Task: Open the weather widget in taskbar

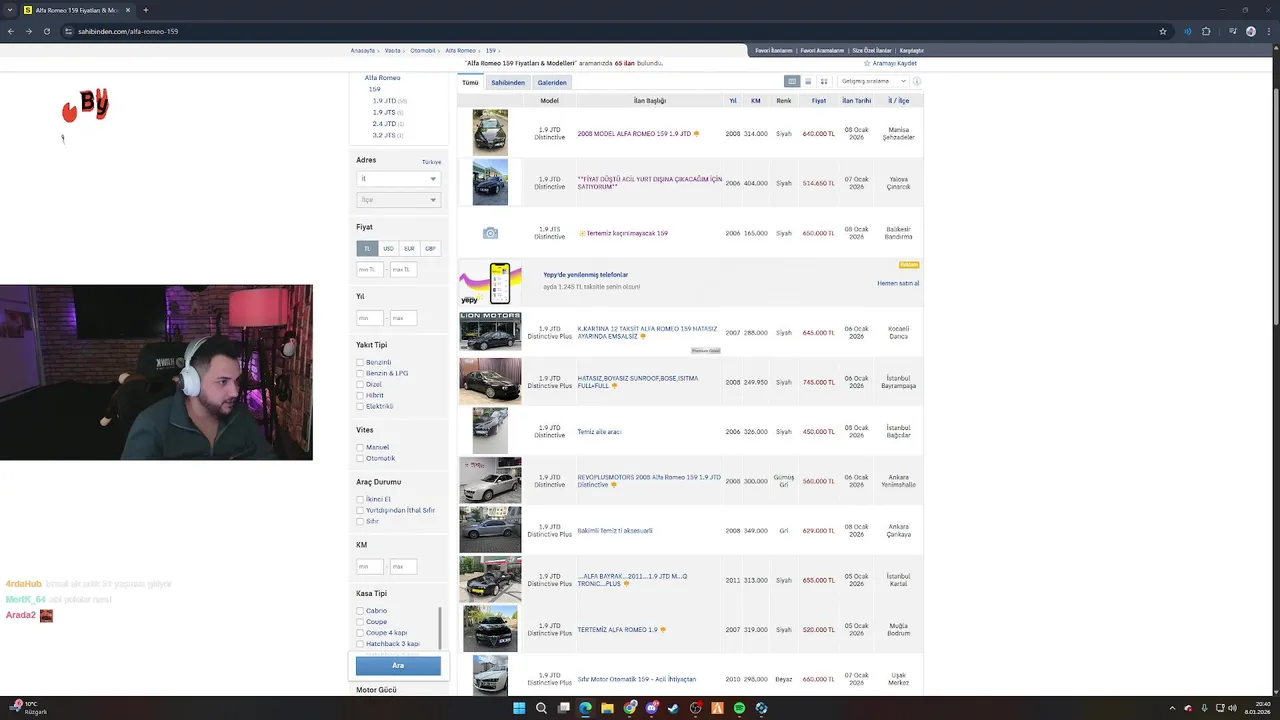Action: (28, 708)
